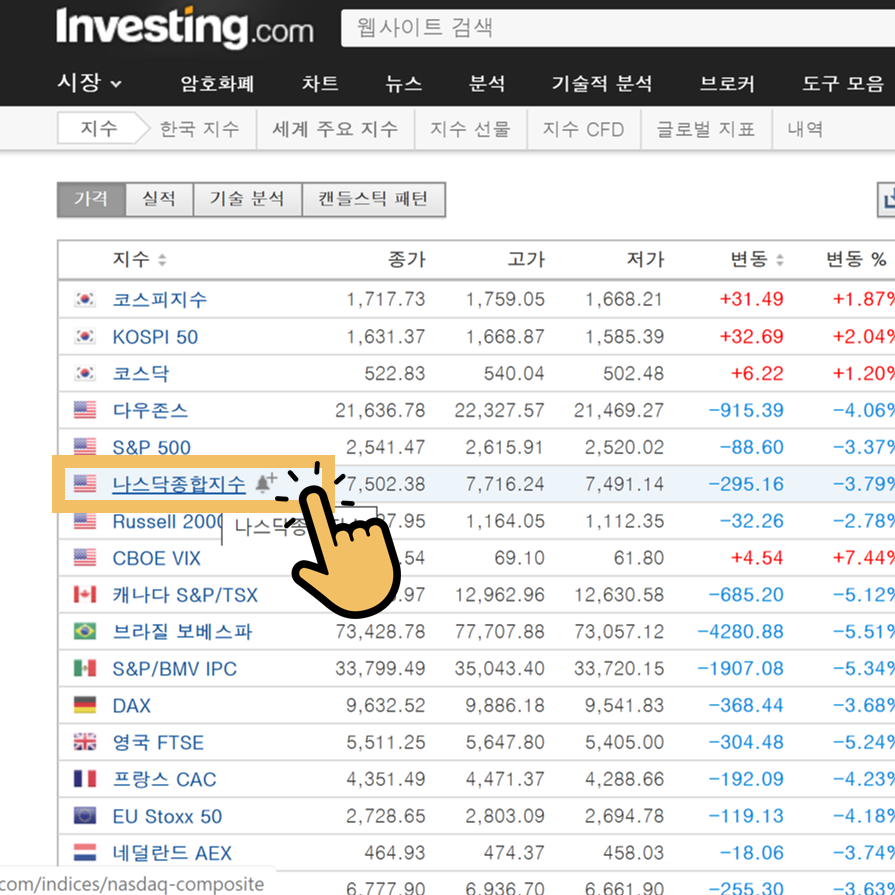Open the S&P 500 link
The image size is (895, 895).
point(151,448)
